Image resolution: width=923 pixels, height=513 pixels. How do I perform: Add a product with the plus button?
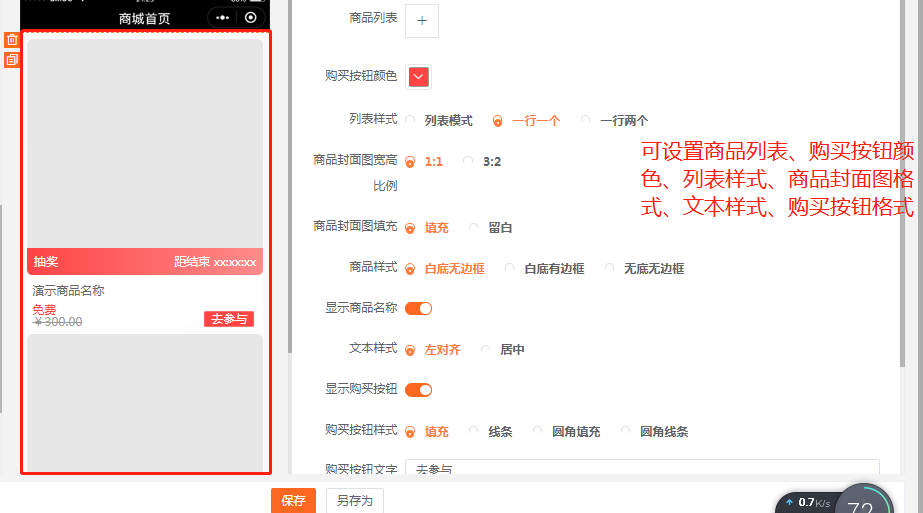point(421,21)
